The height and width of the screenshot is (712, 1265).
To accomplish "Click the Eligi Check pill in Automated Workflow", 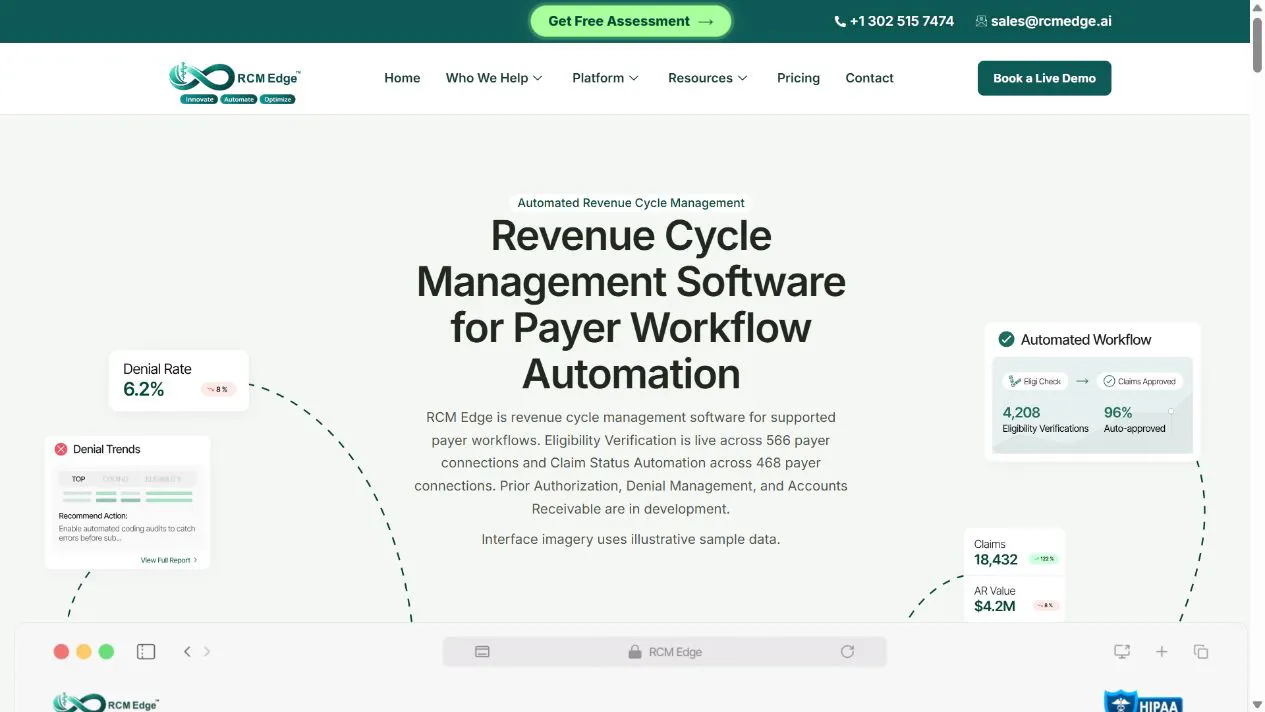I will (1035, 381).
